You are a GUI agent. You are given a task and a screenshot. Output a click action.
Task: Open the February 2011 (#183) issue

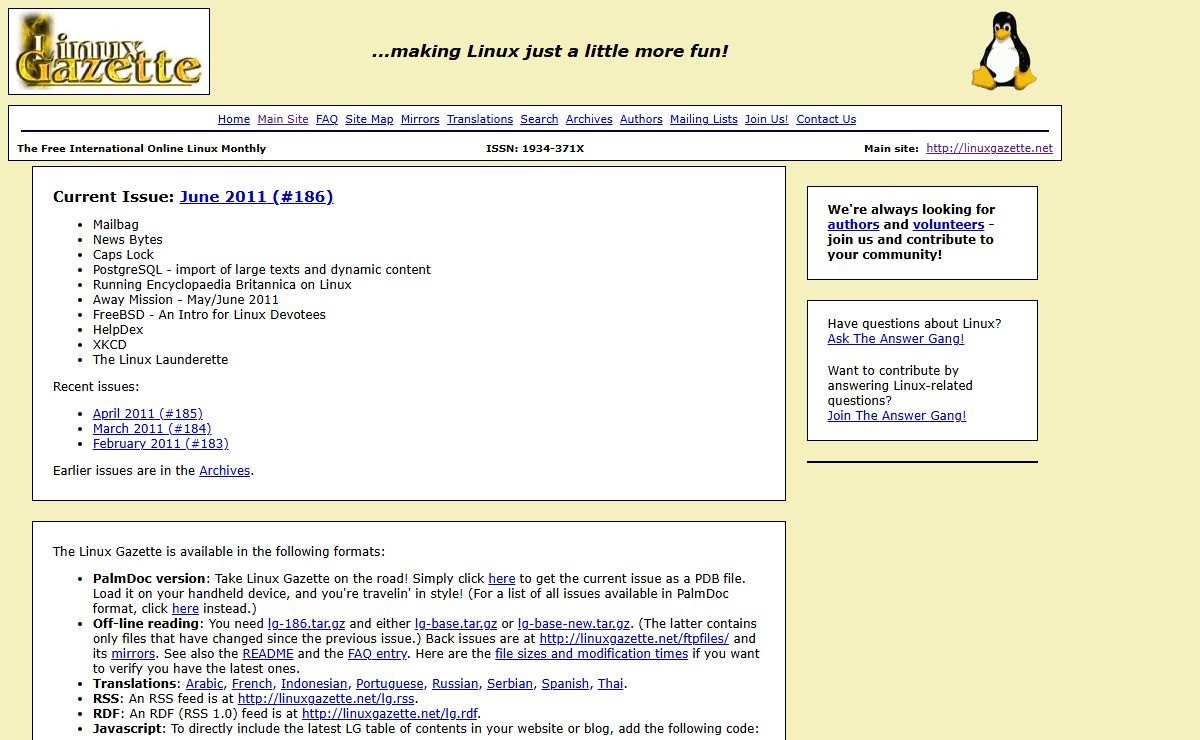(x=161, y=444)
